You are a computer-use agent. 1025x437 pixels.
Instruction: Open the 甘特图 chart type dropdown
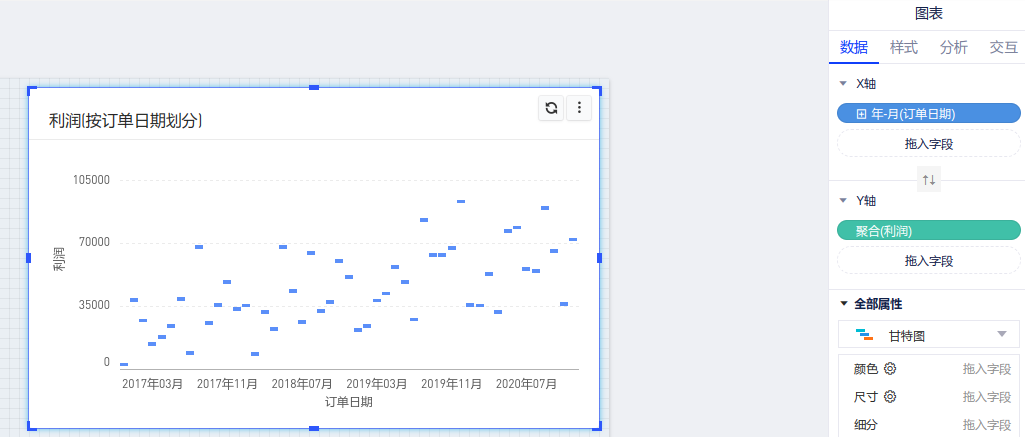click(1002, 335)
